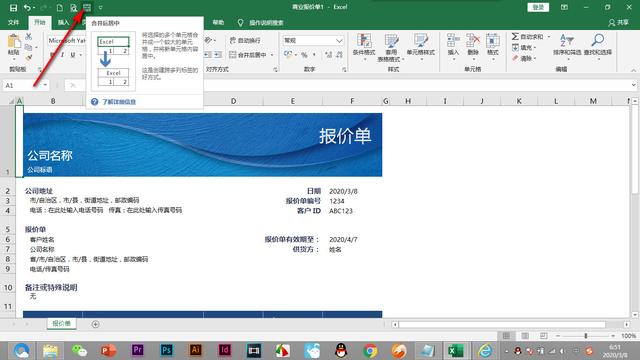The width and height of the screenshot is (640, 360).
Task: Adjust the zoom slider handle
Action: pos(586,336)
